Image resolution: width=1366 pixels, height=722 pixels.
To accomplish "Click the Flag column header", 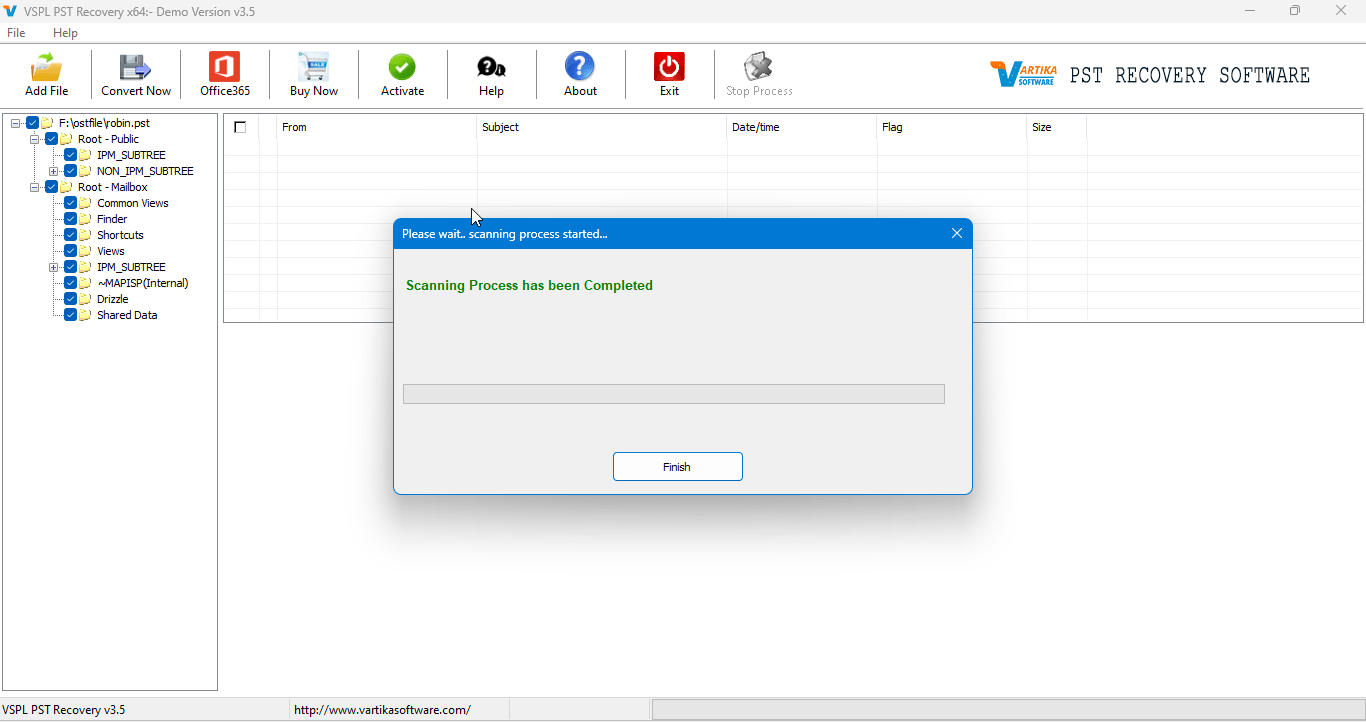I will pyautogui.click(x=952, y=127).
